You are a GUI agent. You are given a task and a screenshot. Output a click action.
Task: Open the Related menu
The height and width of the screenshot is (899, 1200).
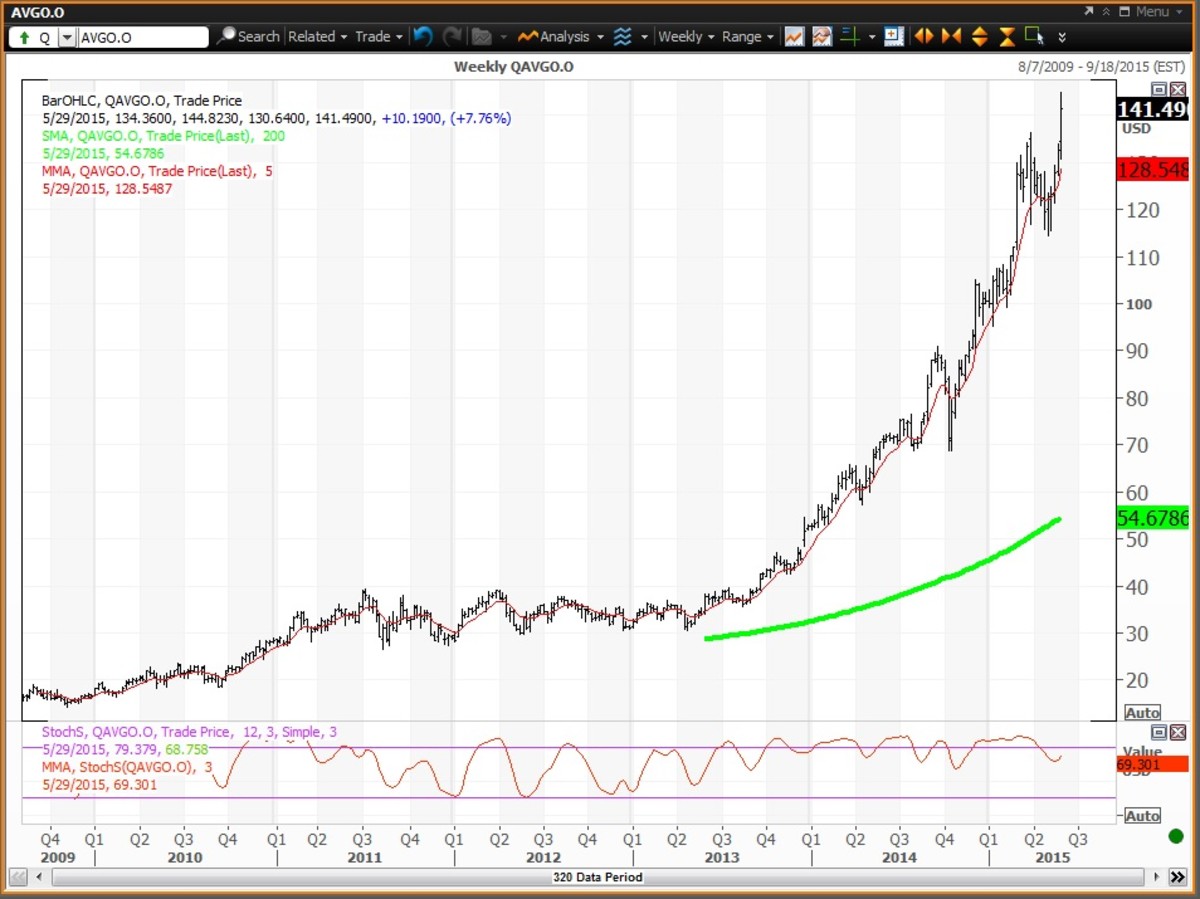[317, 37]
